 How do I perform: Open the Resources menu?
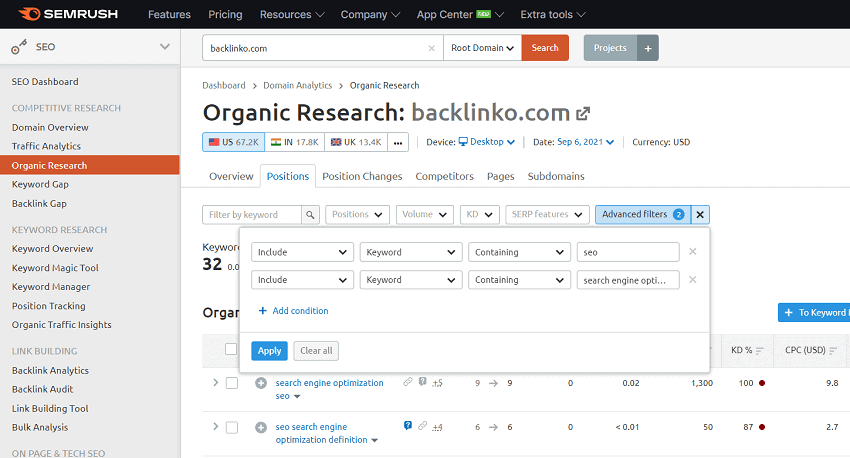(x=292, y=15)
